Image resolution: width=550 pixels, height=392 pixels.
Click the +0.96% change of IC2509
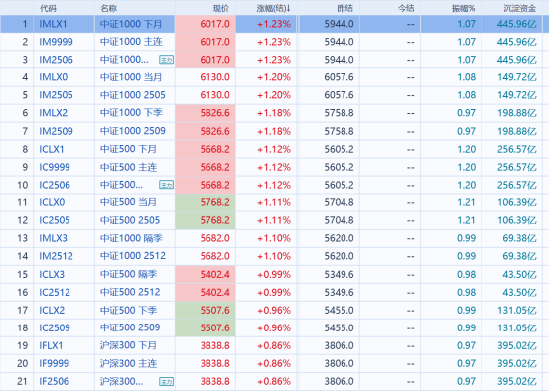click(274, 328)
